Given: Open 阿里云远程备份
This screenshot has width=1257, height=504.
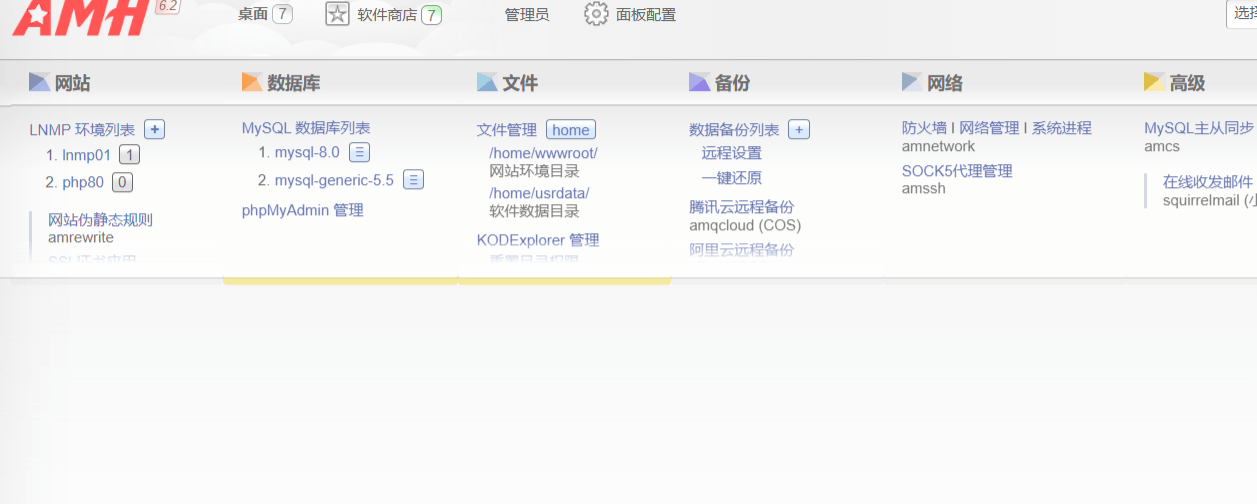Looking at the screenshot, I should [x=742, y=250].
